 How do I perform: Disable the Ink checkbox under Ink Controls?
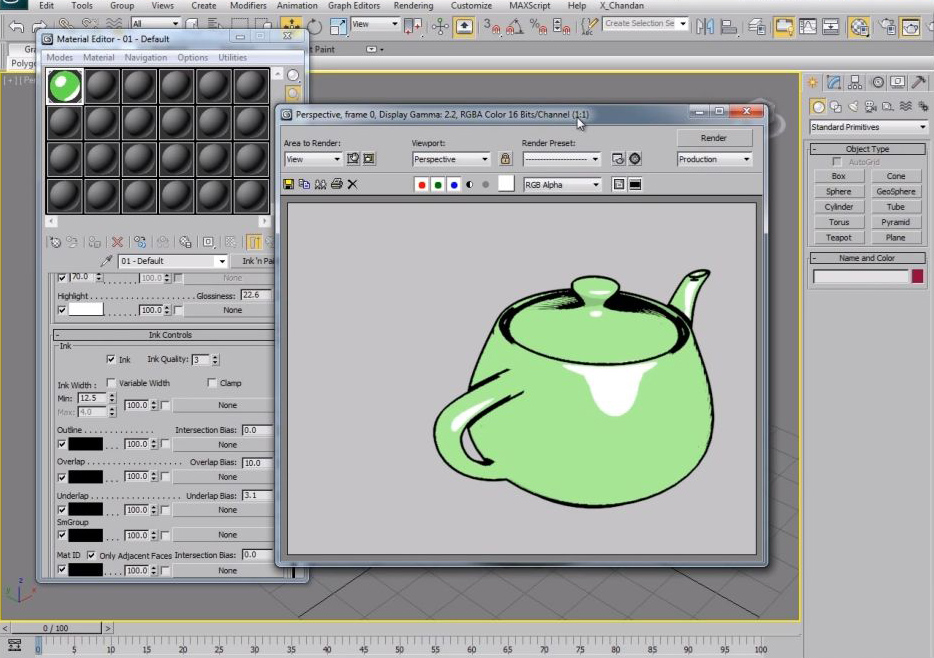pos(110,360)
